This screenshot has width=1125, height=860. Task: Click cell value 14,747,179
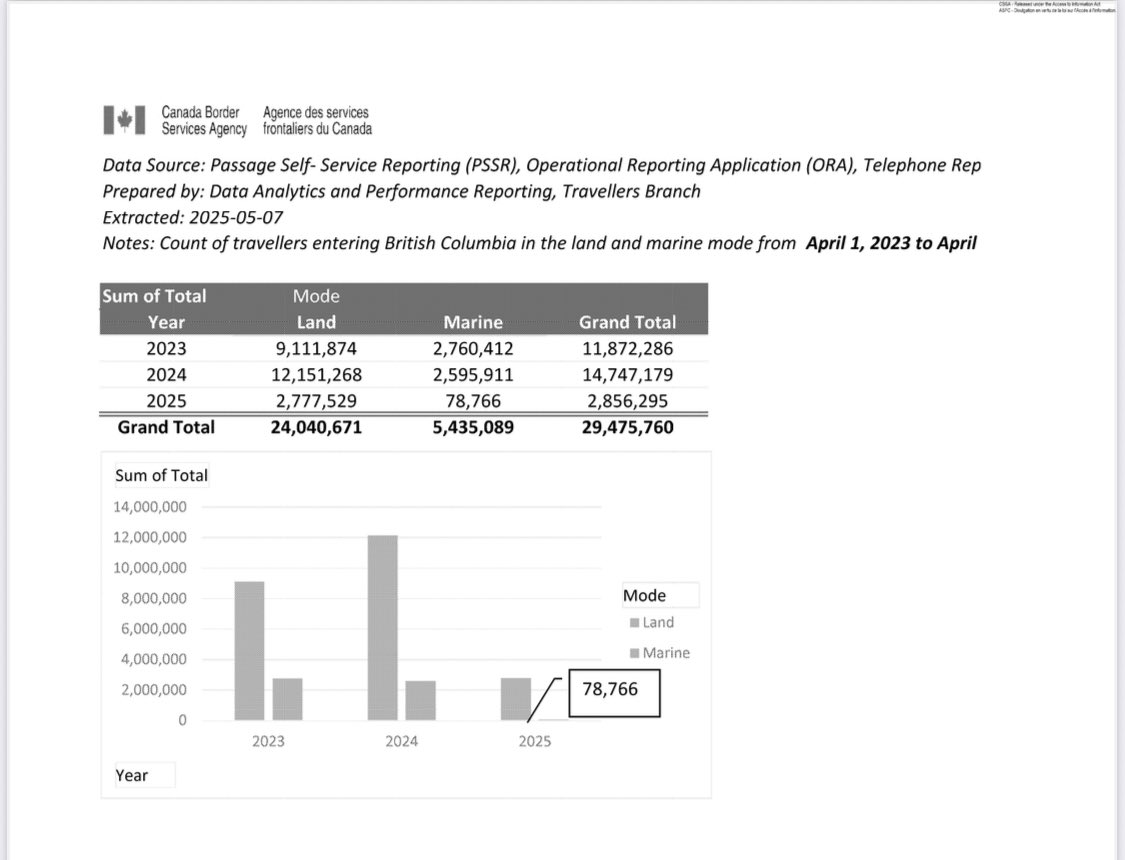628,375
